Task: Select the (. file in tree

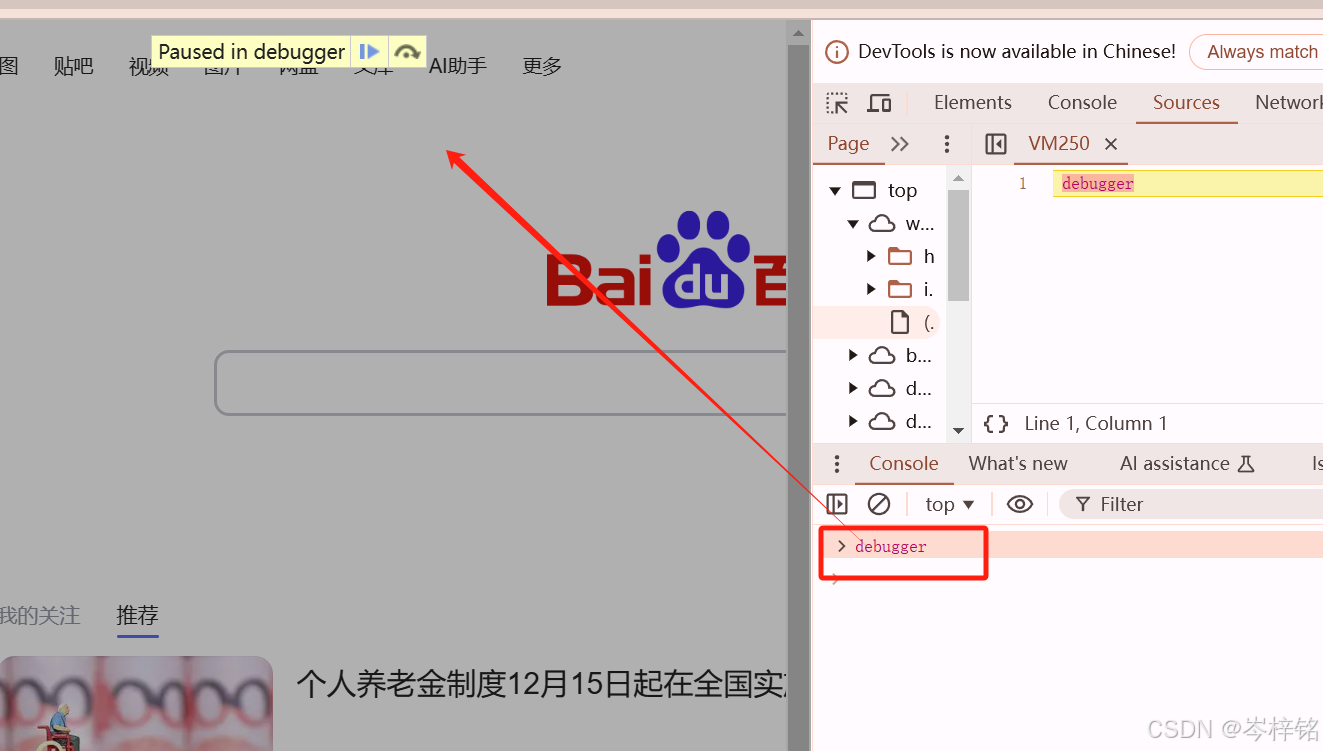Action: pyautogui.click(x=911, y=322)
